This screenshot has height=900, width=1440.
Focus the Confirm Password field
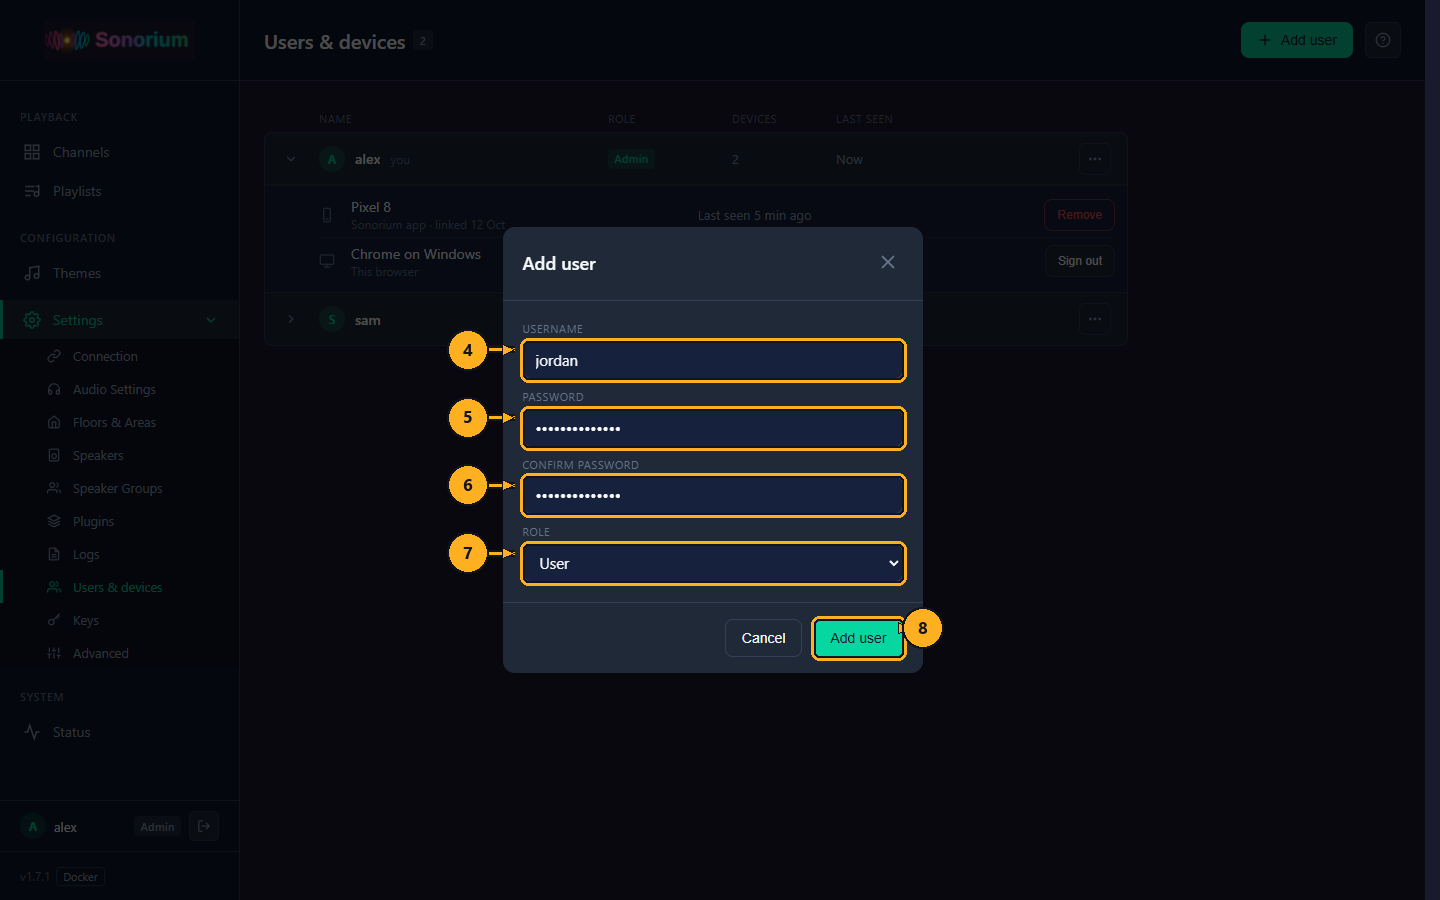click(713, 496)
